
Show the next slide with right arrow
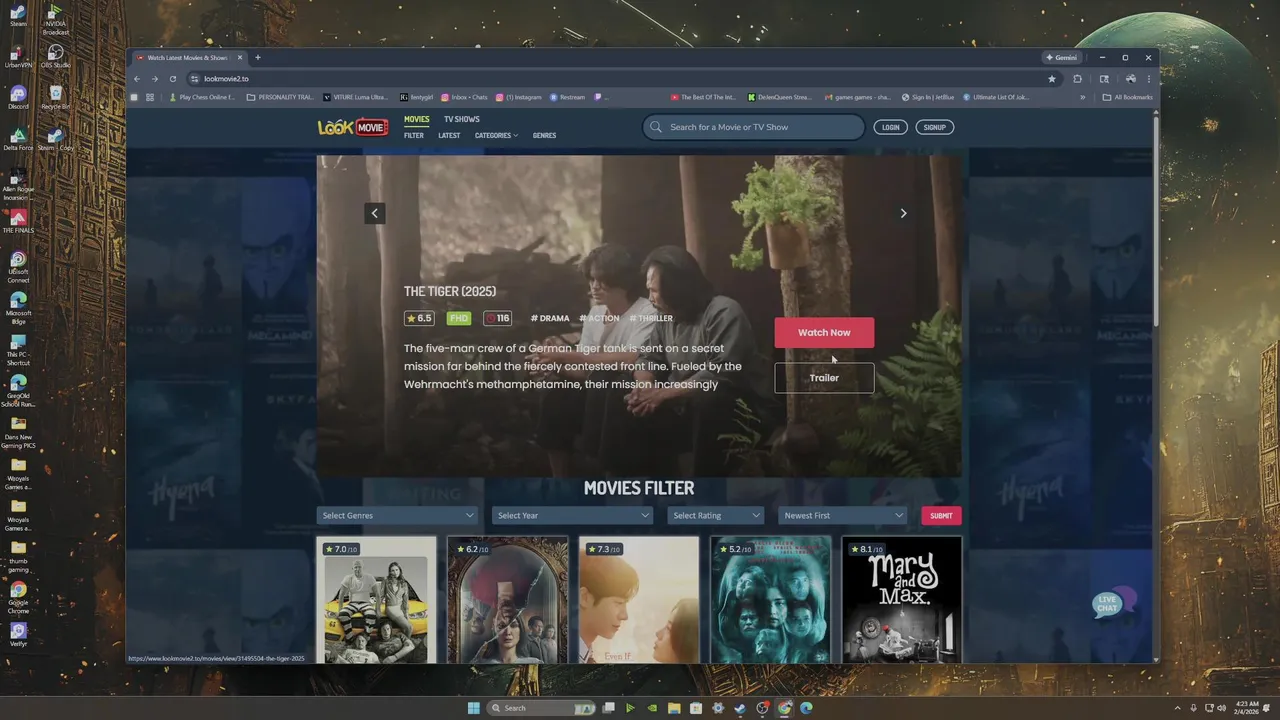(903, 213)
